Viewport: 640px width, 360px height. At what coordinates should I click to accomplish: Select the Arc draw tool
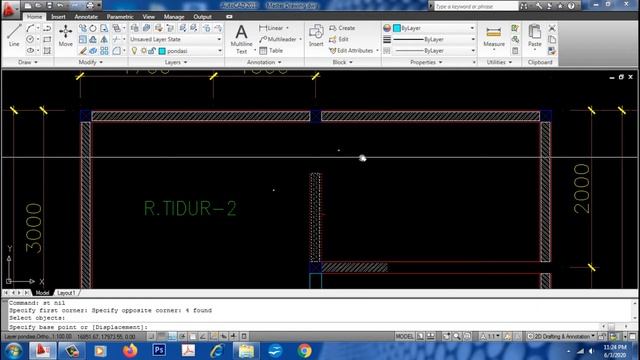[30, 28]
